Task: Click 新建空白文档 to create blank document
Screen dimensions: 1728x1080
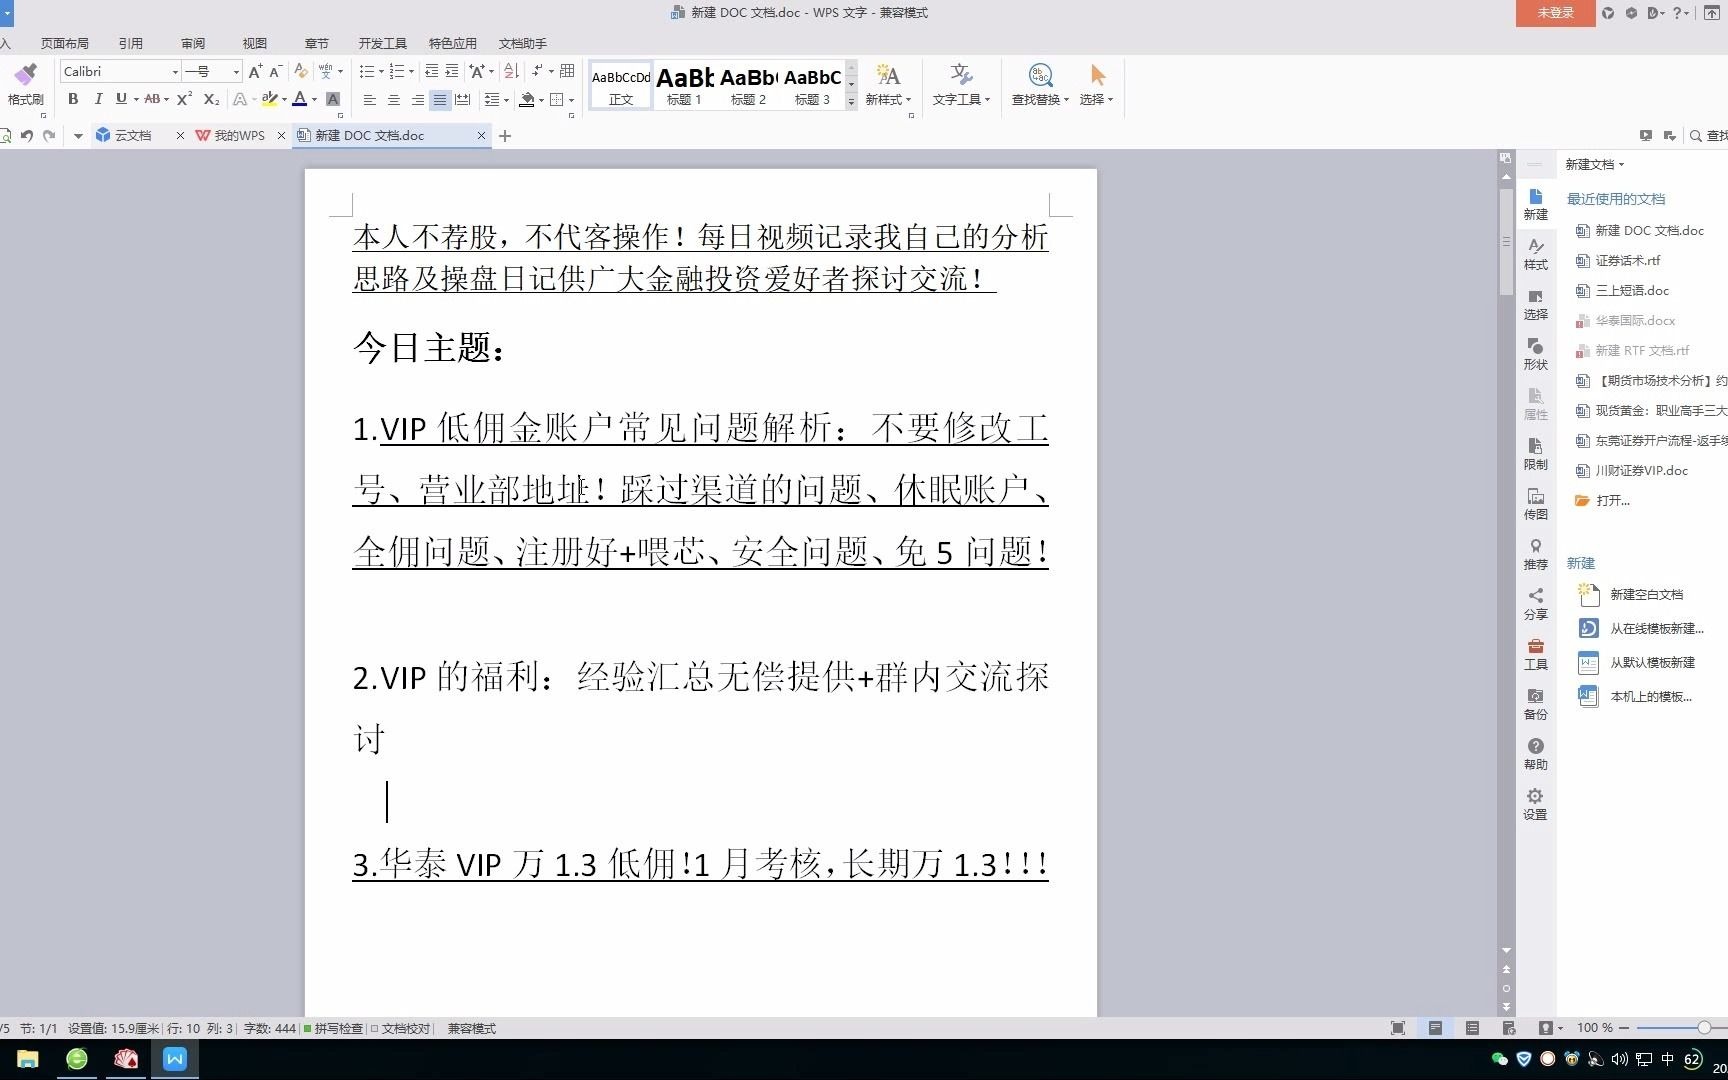Action: click(x=1646, y=594)
